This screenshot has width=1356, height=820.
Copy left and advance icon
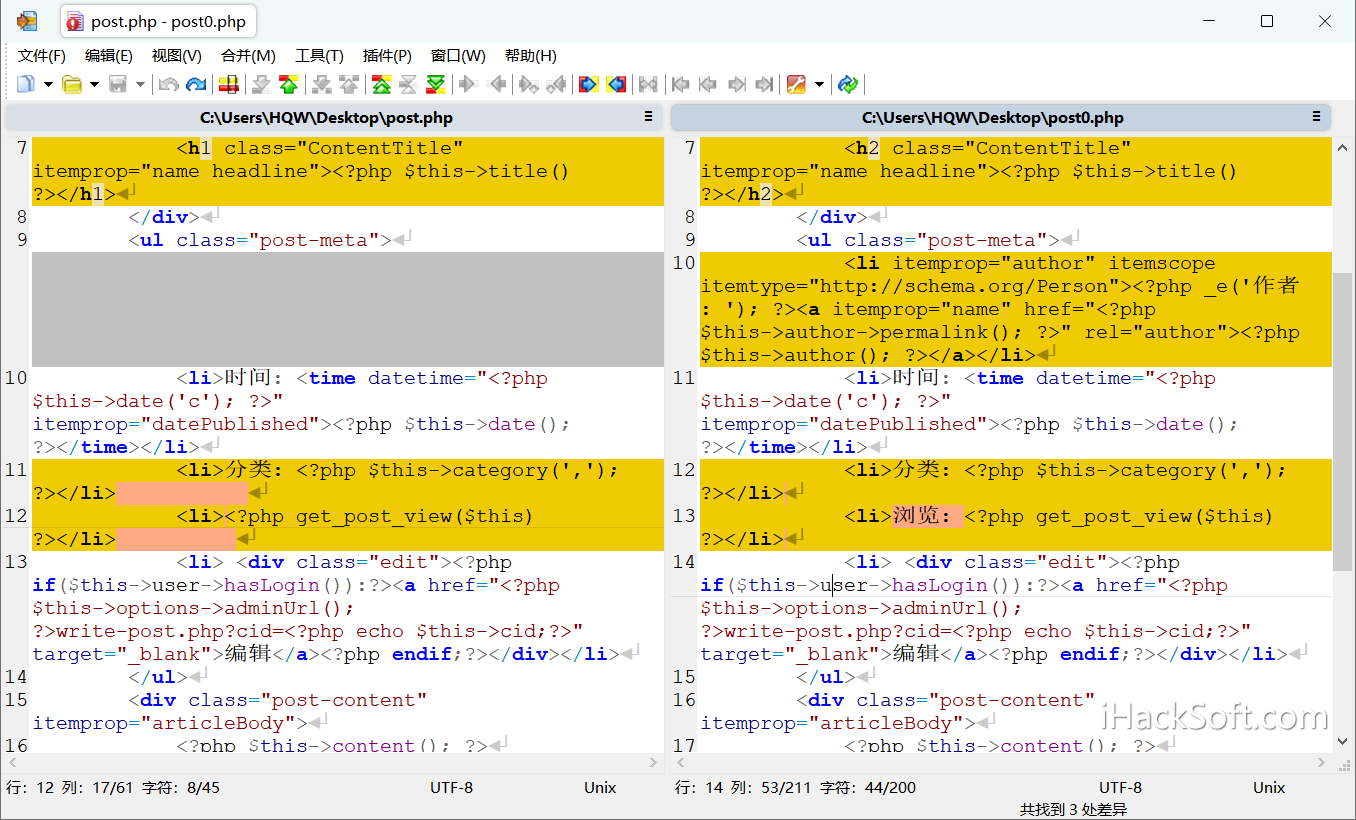coord(557,84)
